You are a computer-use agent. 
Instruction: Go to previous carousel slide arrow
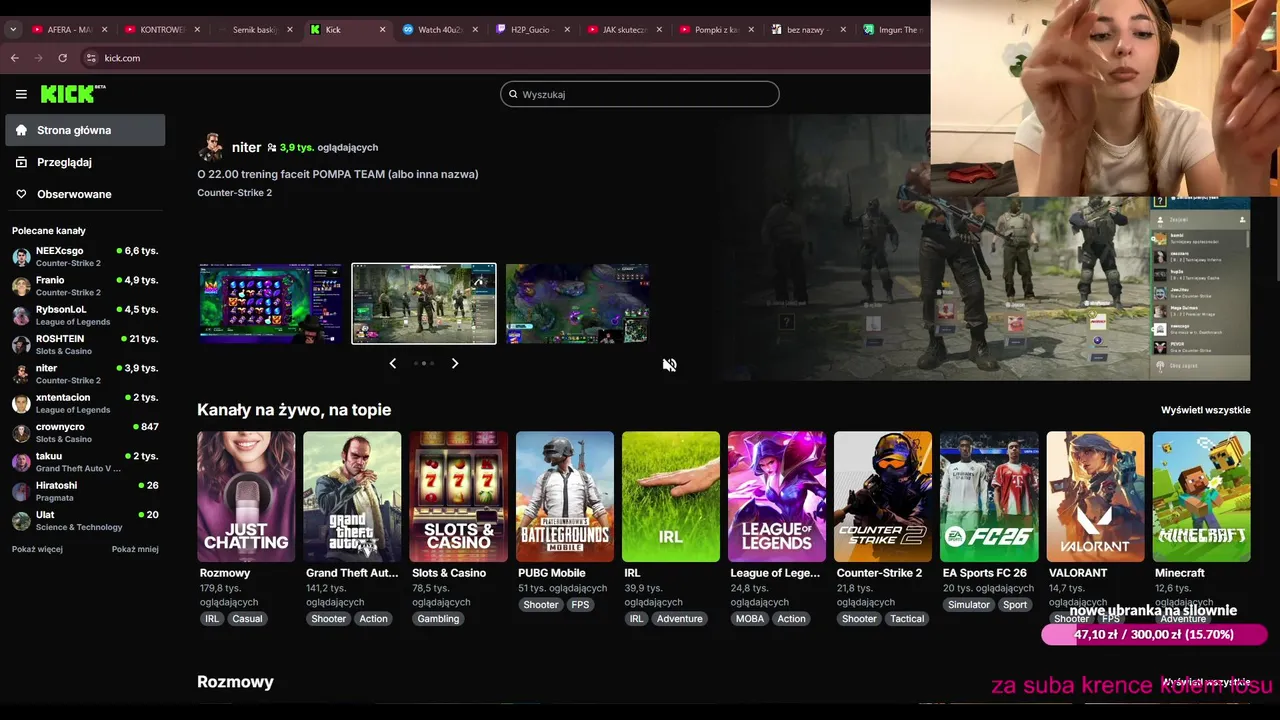pyautogui.click(x=393, y=363)
